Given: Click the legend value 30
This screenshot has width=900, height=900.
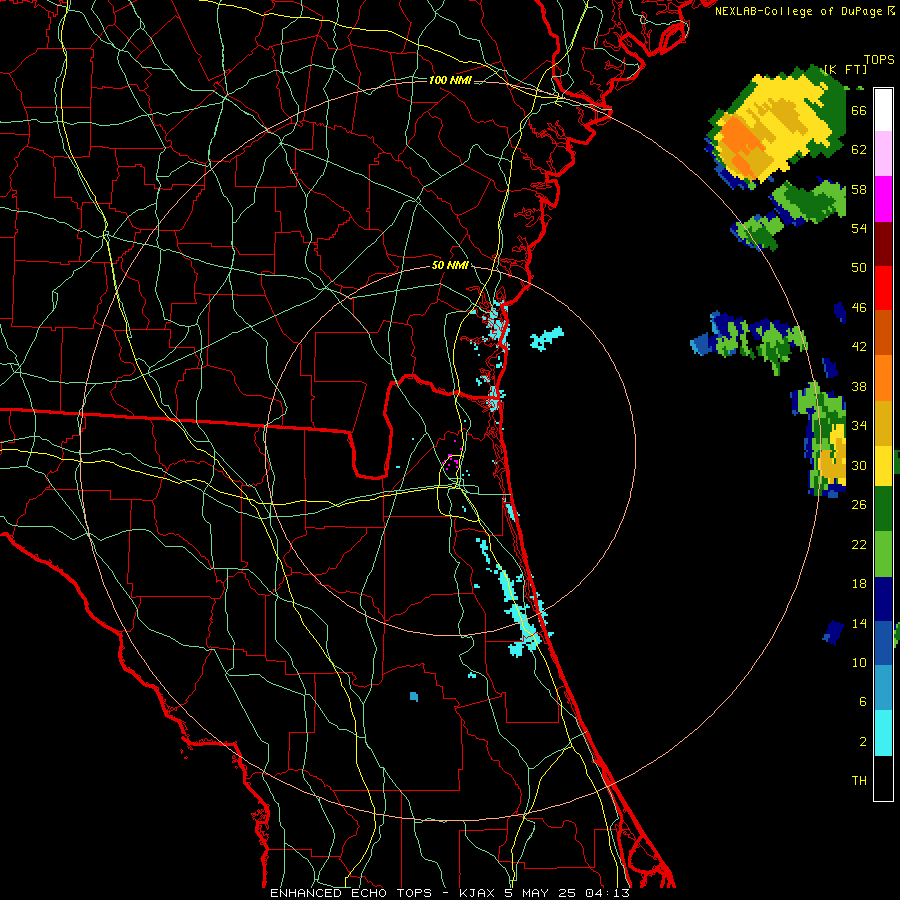Looking at the screenshot, I should pyautogui.click(x=859, y=465).
